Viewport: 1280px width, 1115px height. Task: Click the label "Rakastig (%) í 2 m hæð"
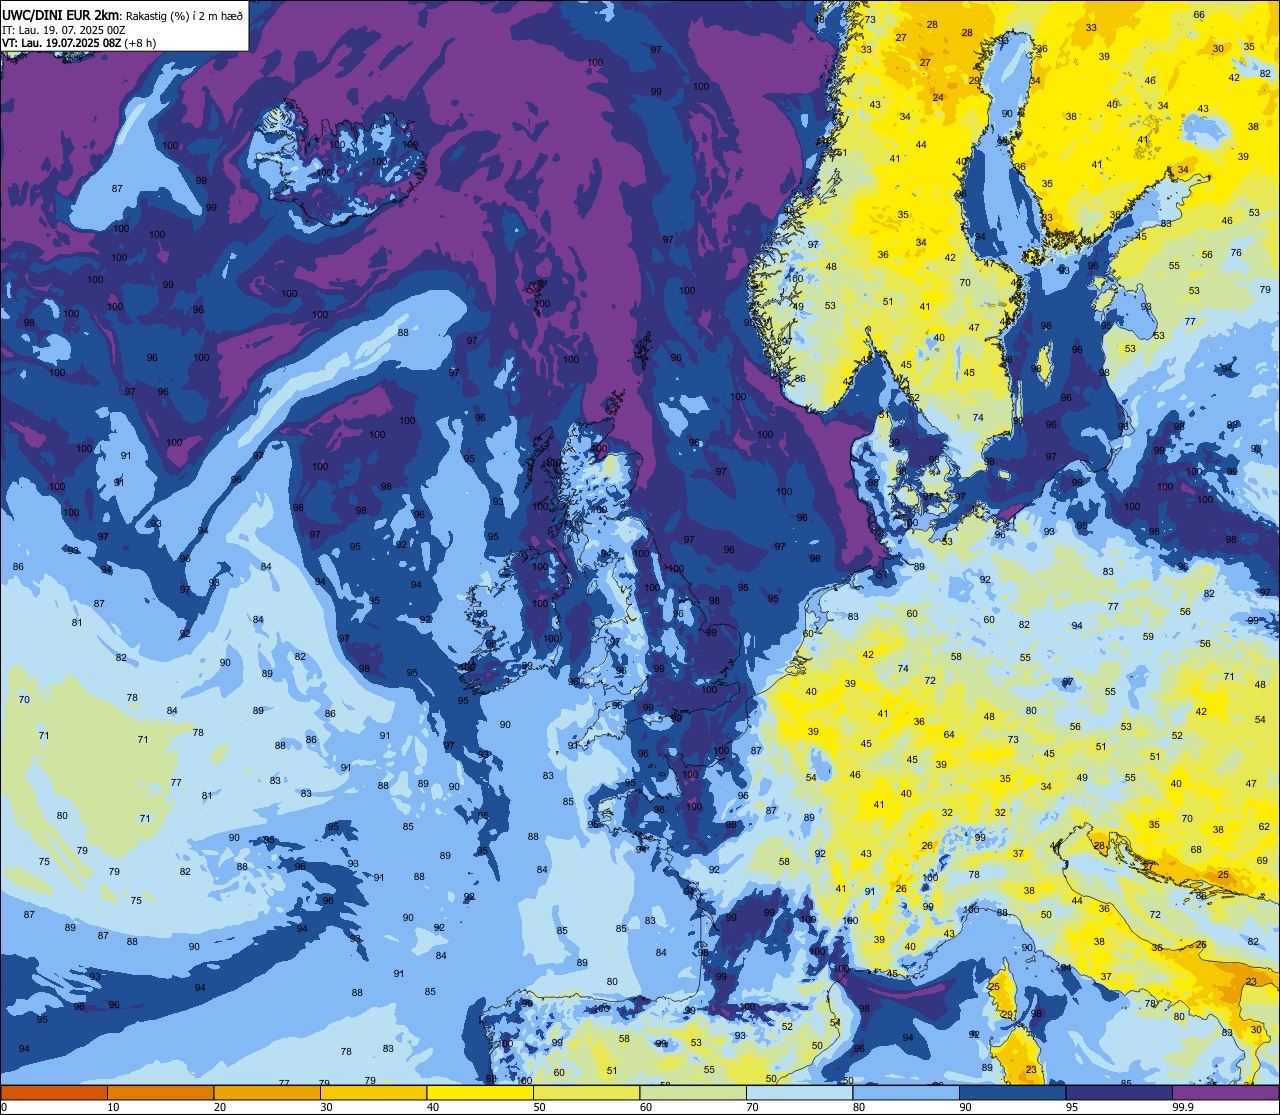click(185, 15)
